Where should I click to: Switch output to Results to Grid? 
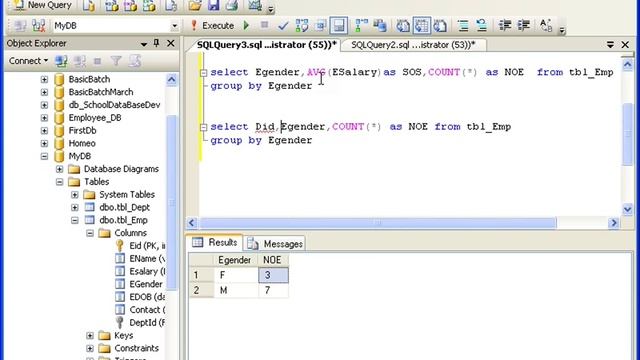(x=421, y=26)
